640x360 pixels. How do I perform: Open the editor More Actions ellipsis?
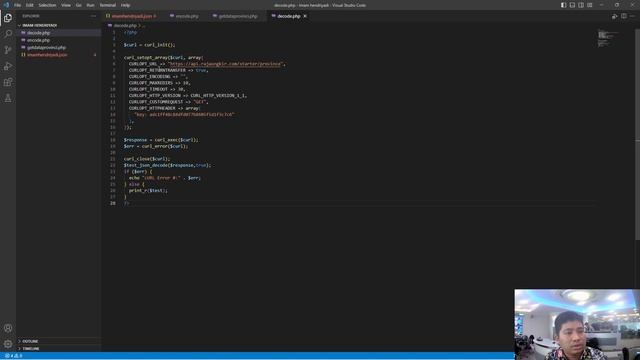click(632, 16)
